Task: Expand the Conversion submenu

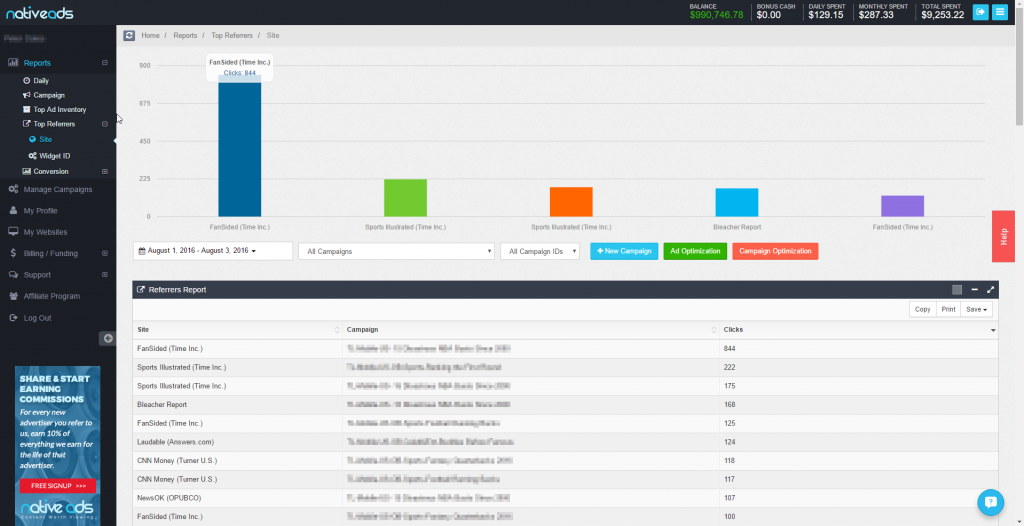Action: [105, 172]
